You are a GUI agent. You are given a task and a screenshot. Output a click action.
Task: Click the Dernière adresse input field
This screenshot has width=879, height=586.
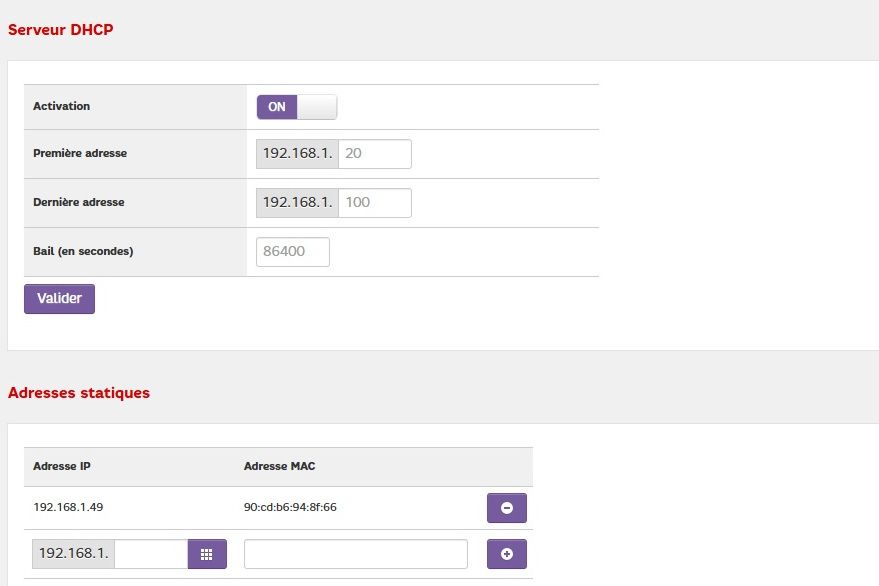375,202
